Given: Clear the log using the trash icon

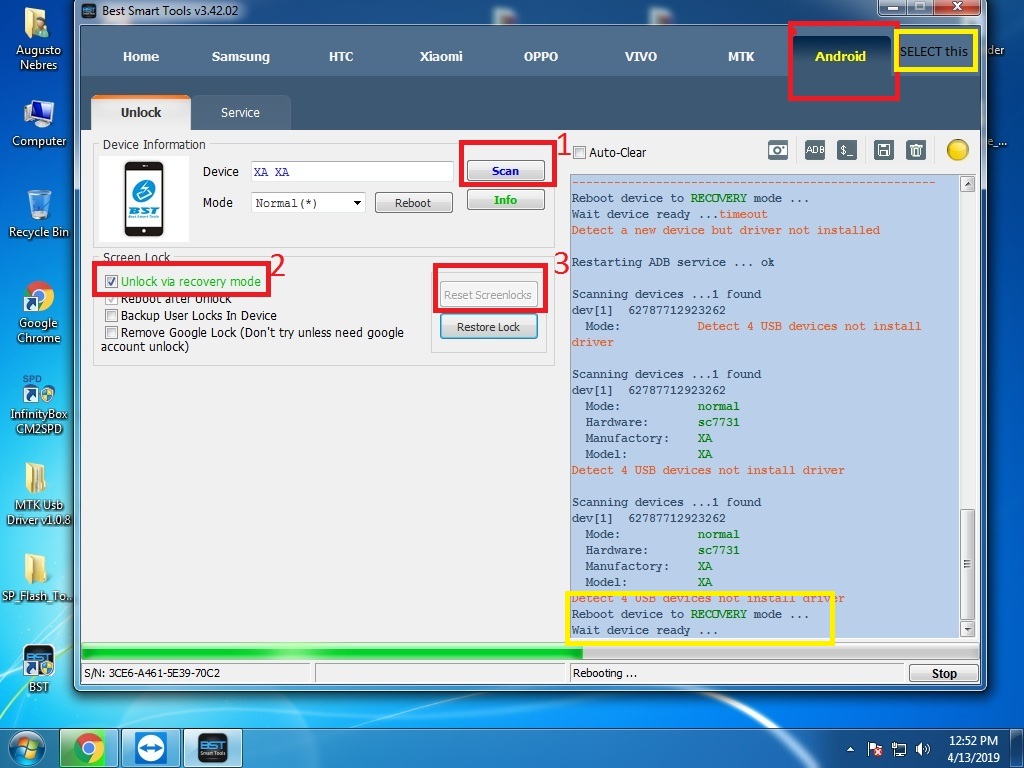Looking at the screenshot, I should (x=916, y=150).
